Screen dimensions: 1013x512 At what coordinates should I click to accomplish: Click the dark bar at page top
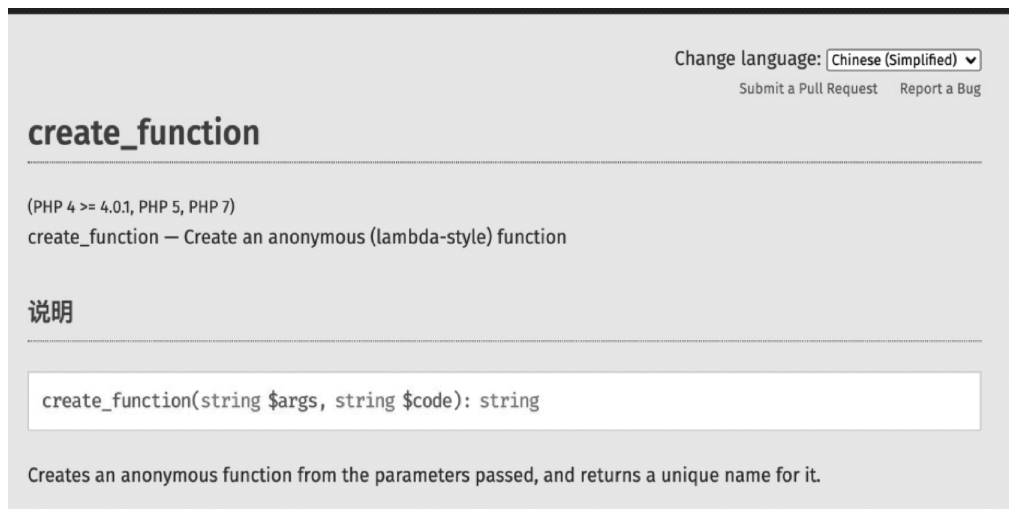click(x=506, y=10)
